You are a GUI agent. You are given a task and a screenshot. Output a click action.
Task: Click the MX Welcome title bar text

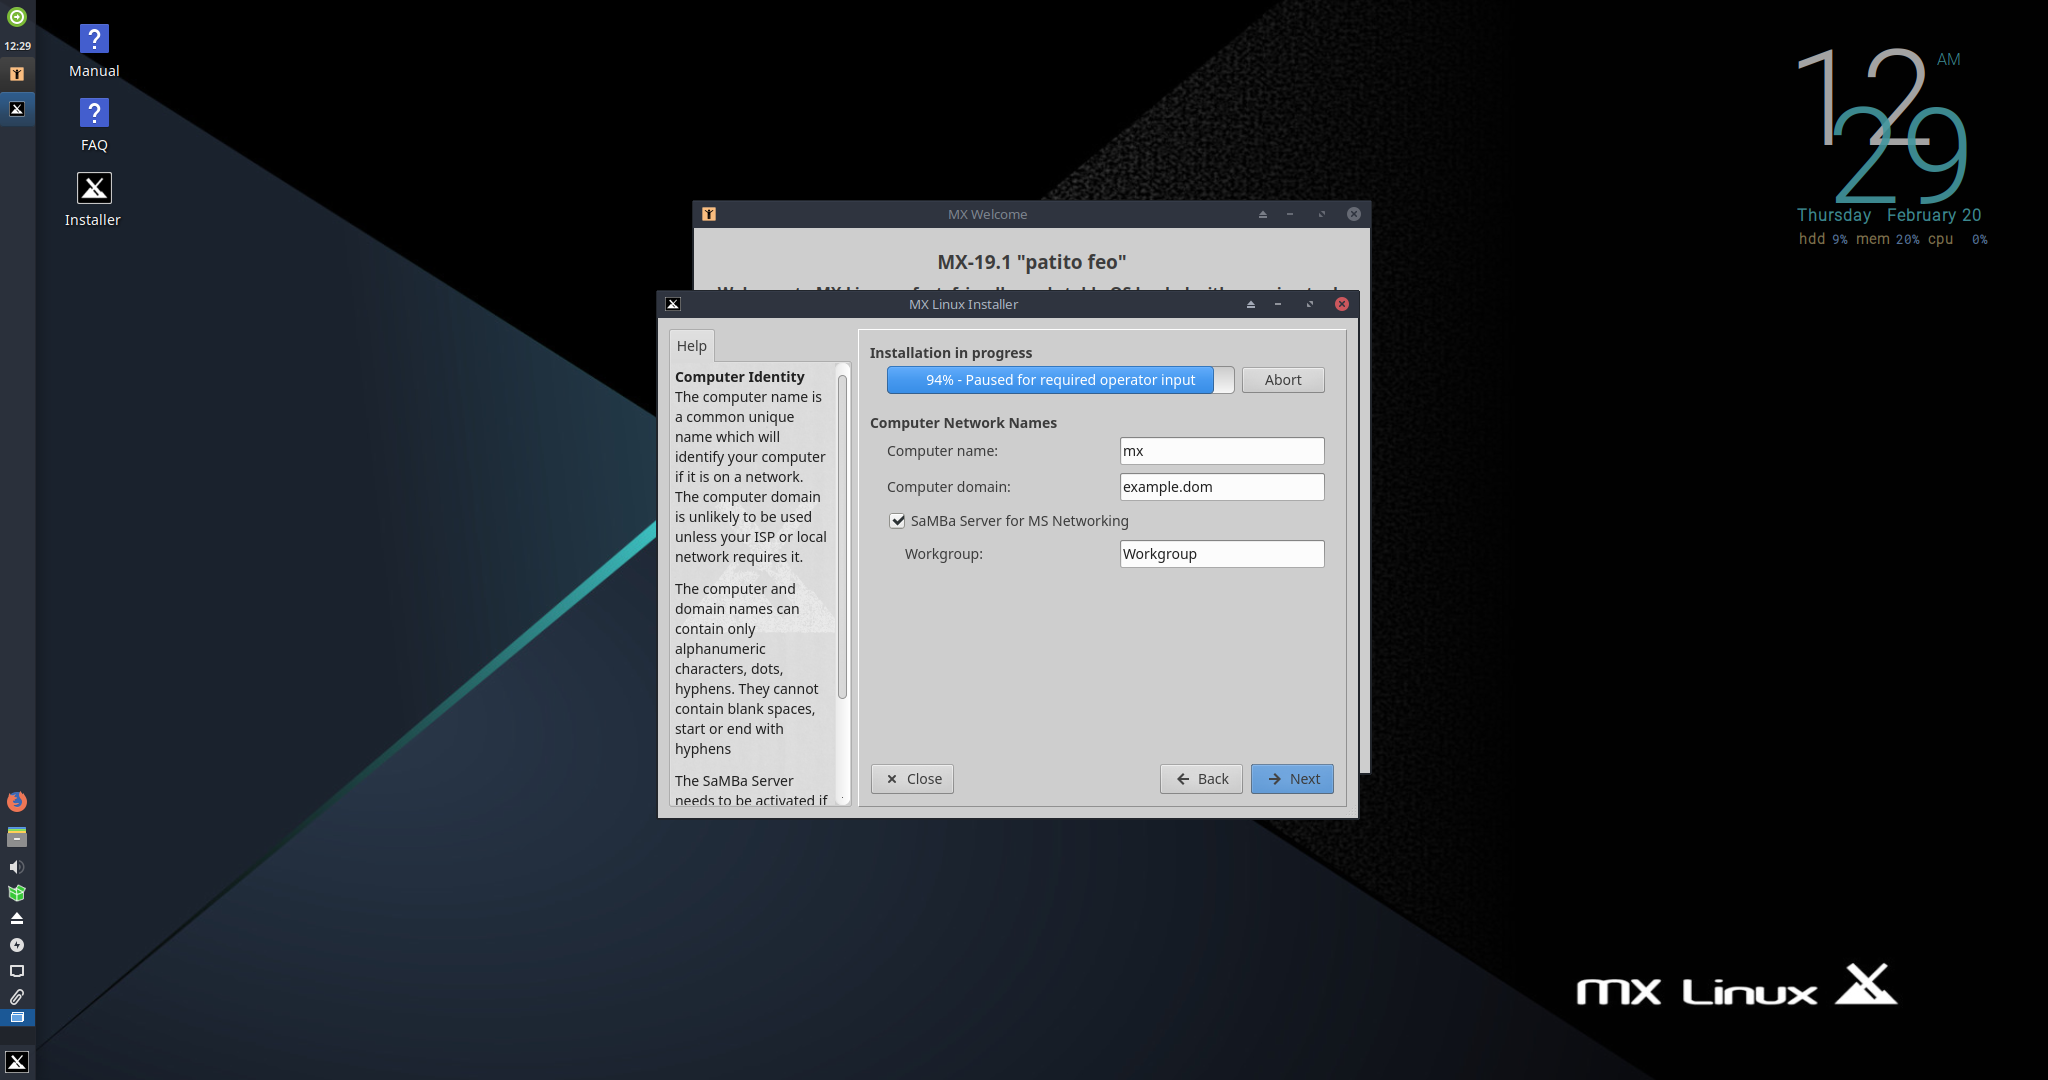(x=987, y=214)
